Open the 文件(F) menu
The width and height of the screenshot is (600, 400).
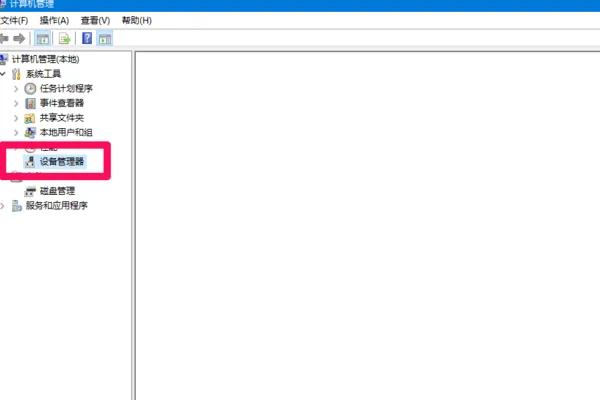point(14,20)
